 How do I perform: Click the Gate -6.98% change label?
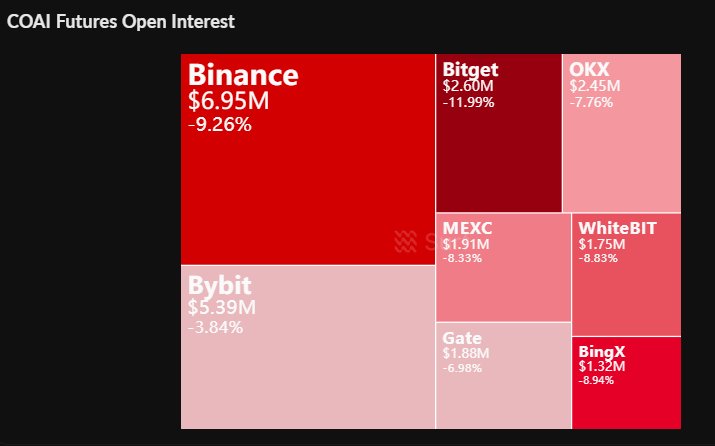462,368
